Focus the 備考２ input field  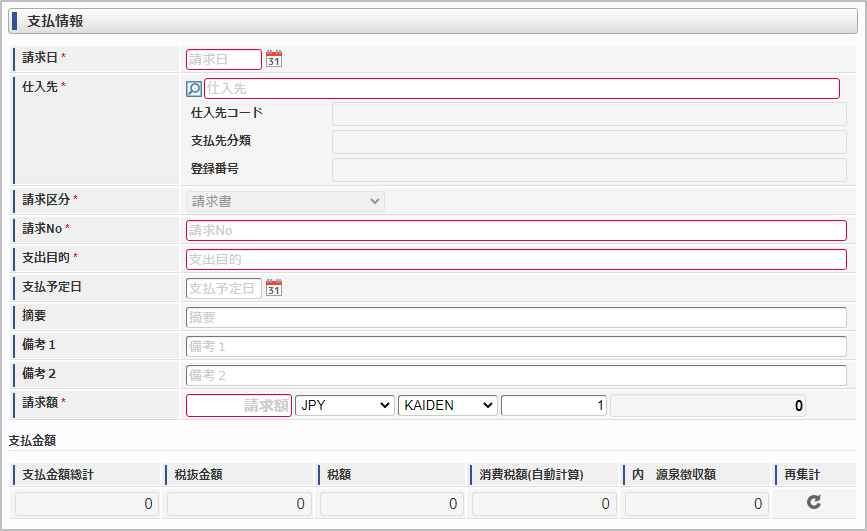tap(516, 376)
